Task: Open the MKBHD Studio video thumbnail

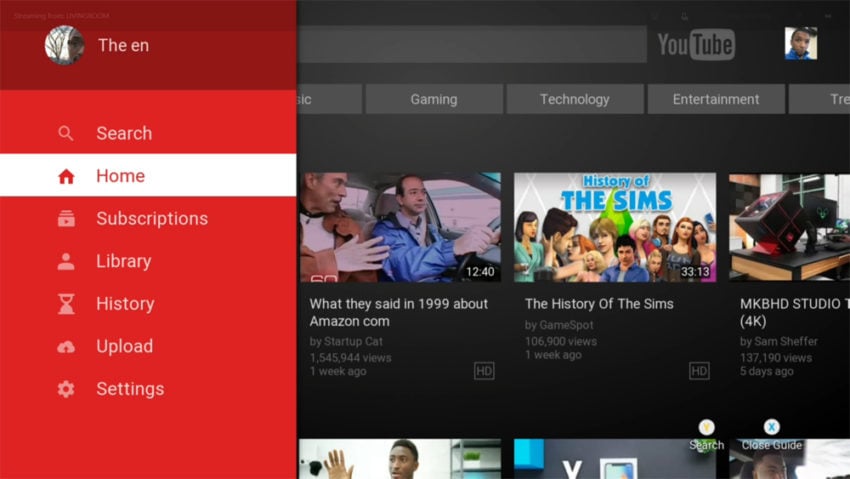Action: click(x=789, y=228)
